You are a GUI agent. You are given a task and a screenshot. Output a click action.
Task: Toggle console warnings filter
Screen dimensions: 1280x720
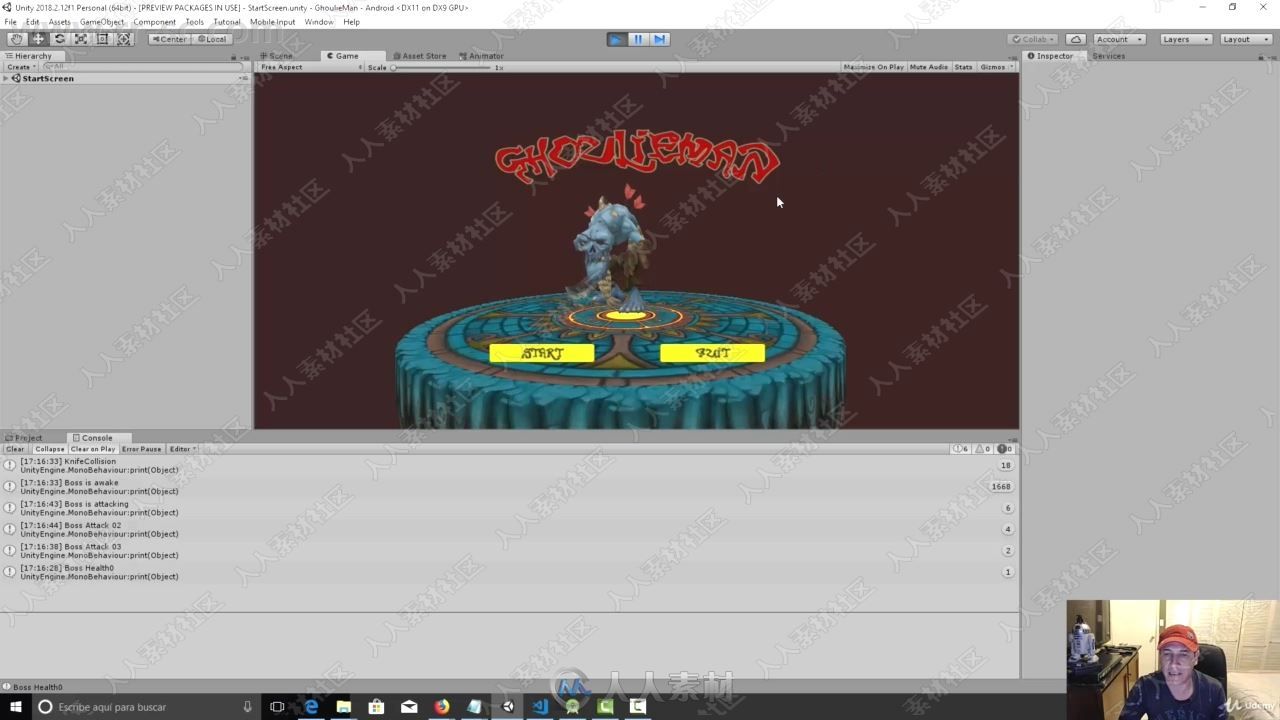(984, 449)
